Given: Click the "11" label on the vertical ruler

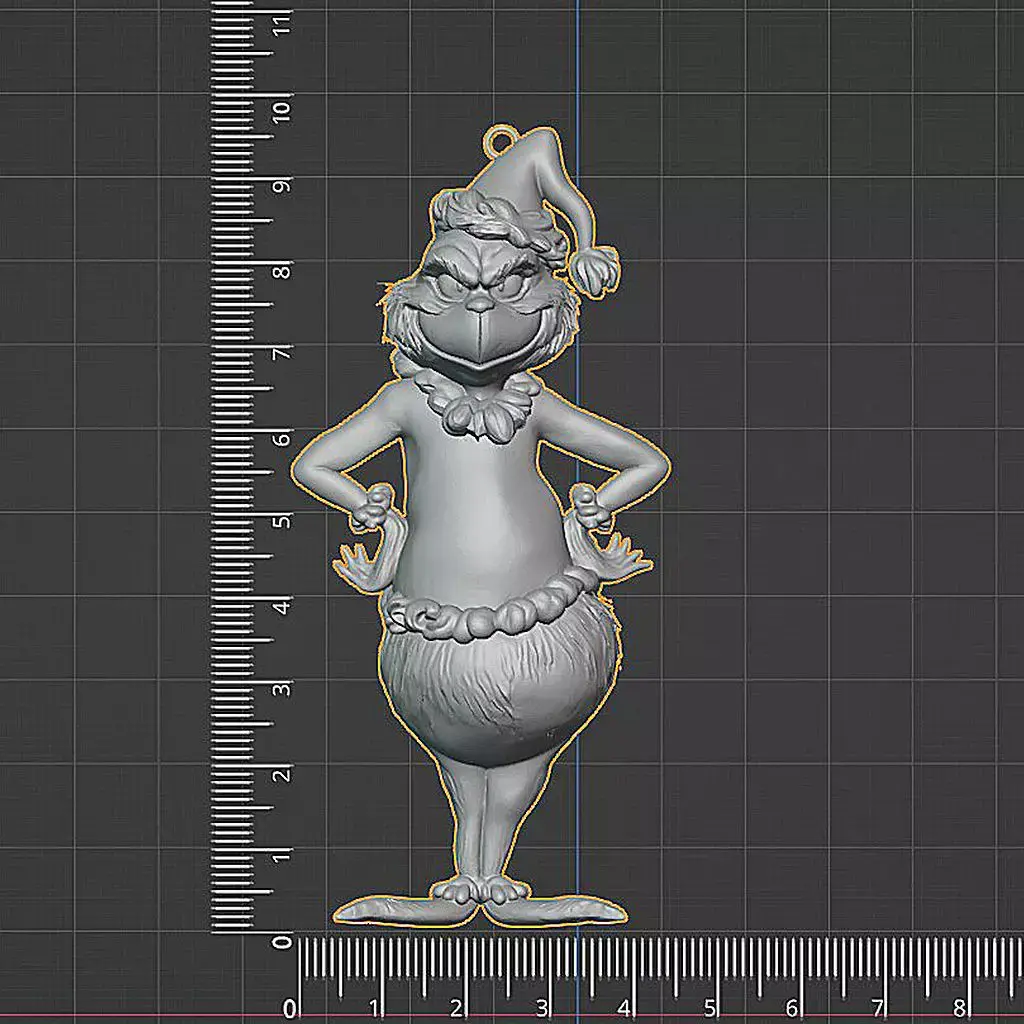Looking at the screenshot, I should [281, 26].
